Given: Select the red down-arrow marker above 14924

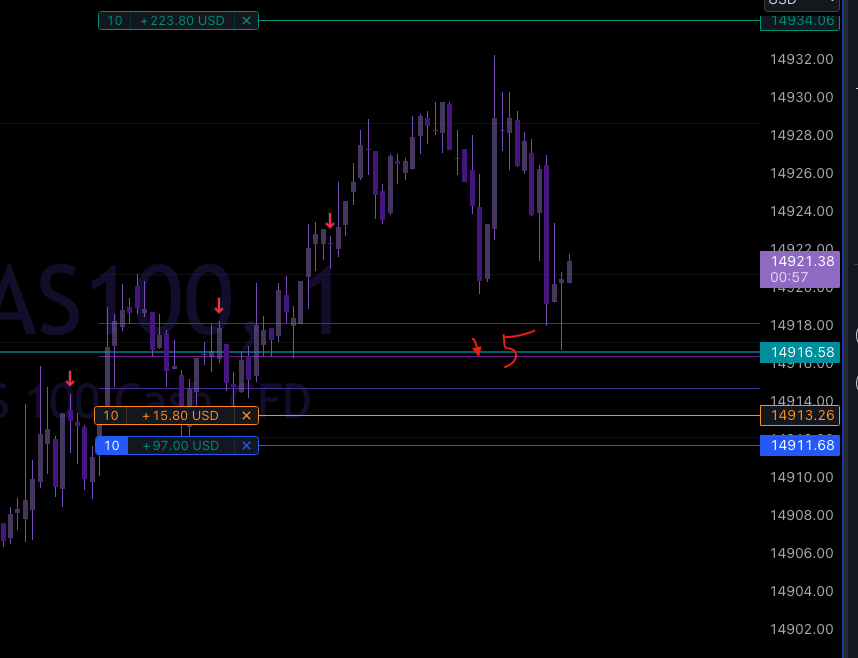Looking at the screenshot, I should (x=330, y=221).
